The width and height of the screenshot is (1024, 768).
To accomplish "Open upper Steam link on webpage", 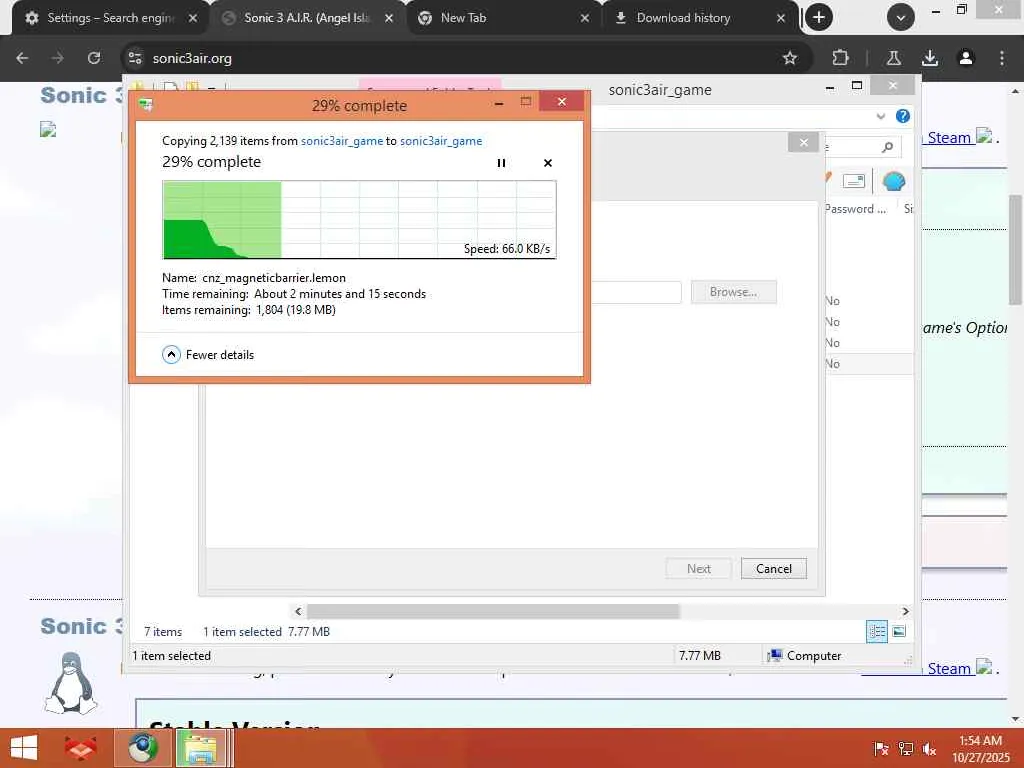I will point(949,138).
